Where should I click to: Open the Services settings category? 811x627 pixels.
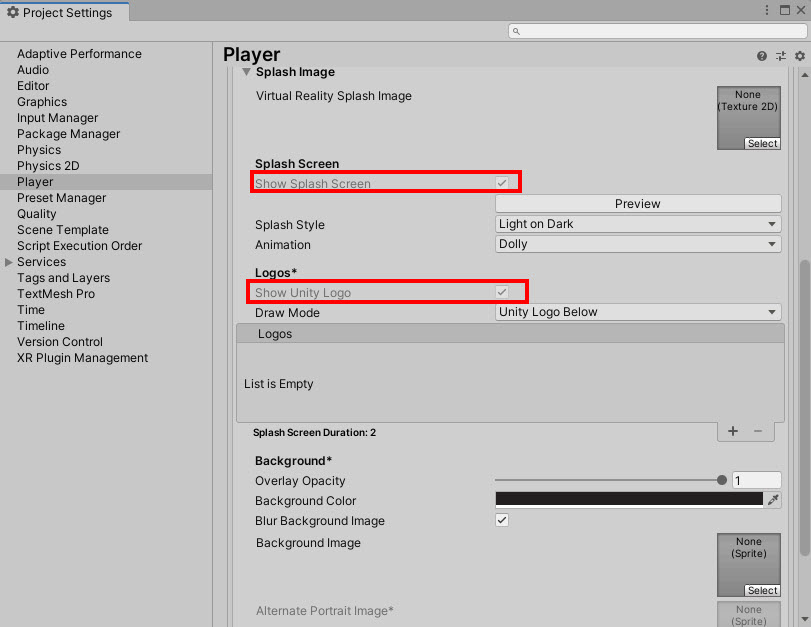click(x=41, y=262)
